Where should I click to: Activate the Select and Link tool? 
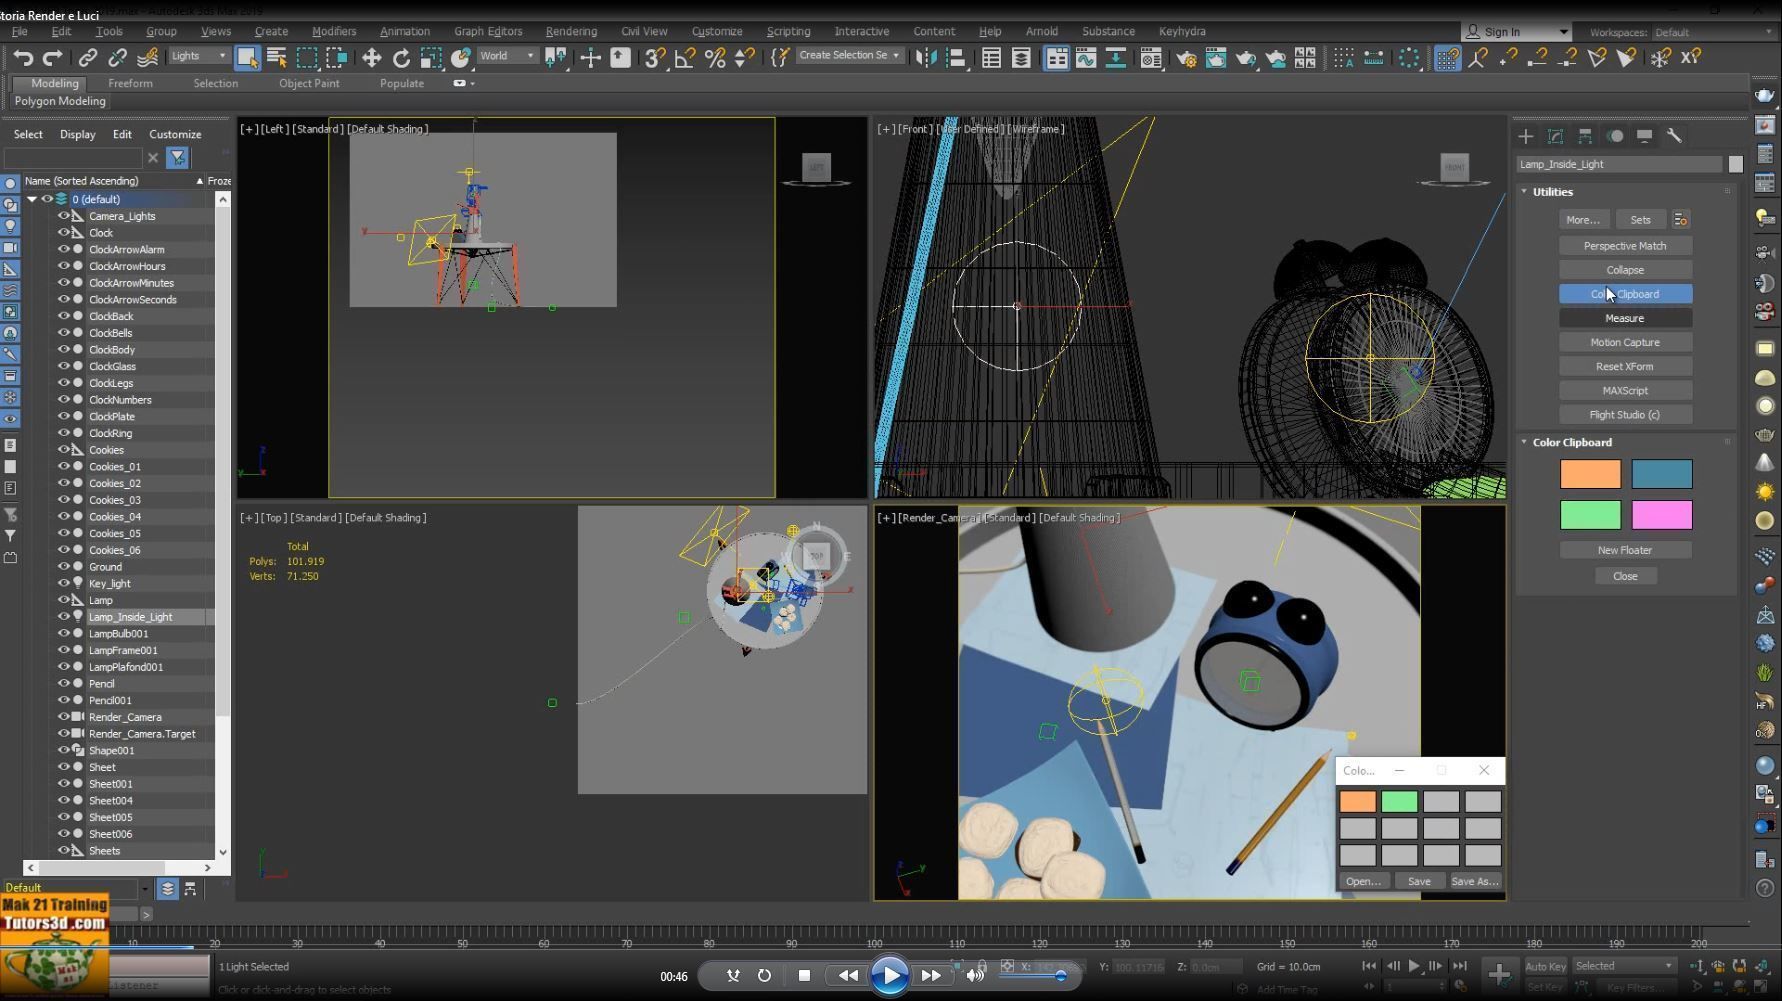pos(88,58)
